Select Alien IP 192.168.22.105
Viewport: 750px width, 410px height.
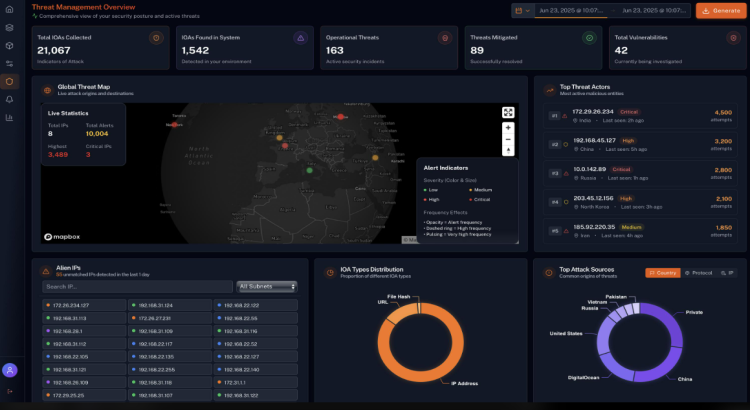coord(84,357)
